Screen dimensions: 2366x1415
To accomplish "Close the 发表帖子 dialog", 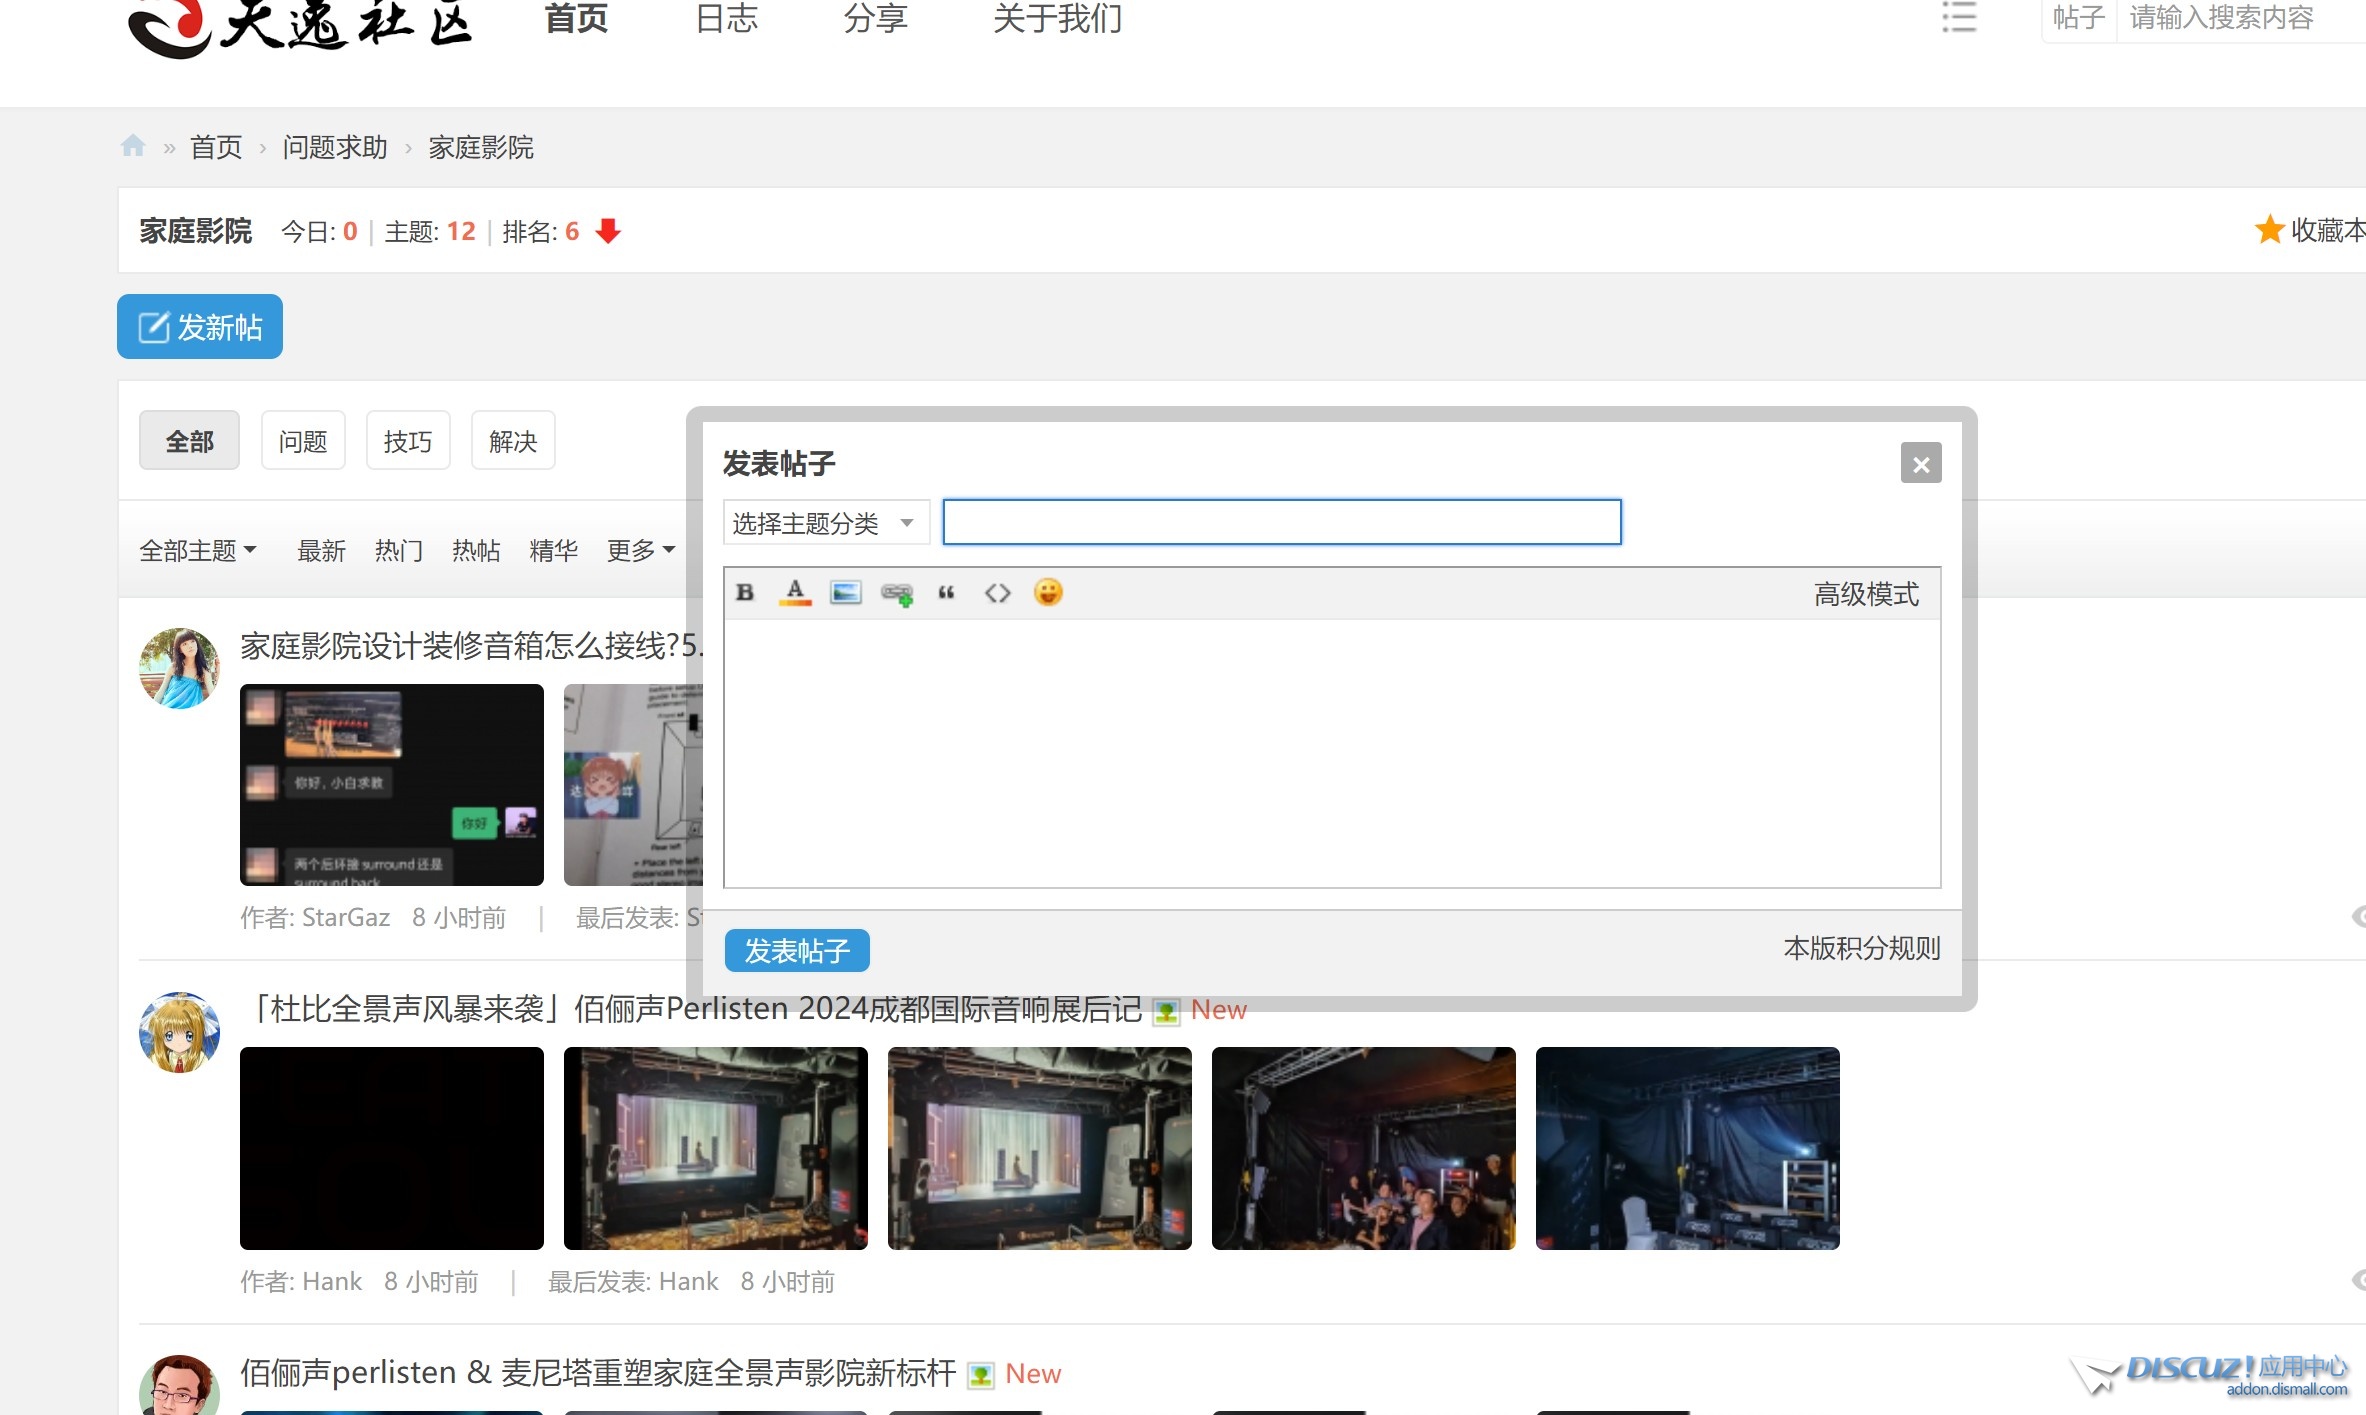I will coord(1920,464).
